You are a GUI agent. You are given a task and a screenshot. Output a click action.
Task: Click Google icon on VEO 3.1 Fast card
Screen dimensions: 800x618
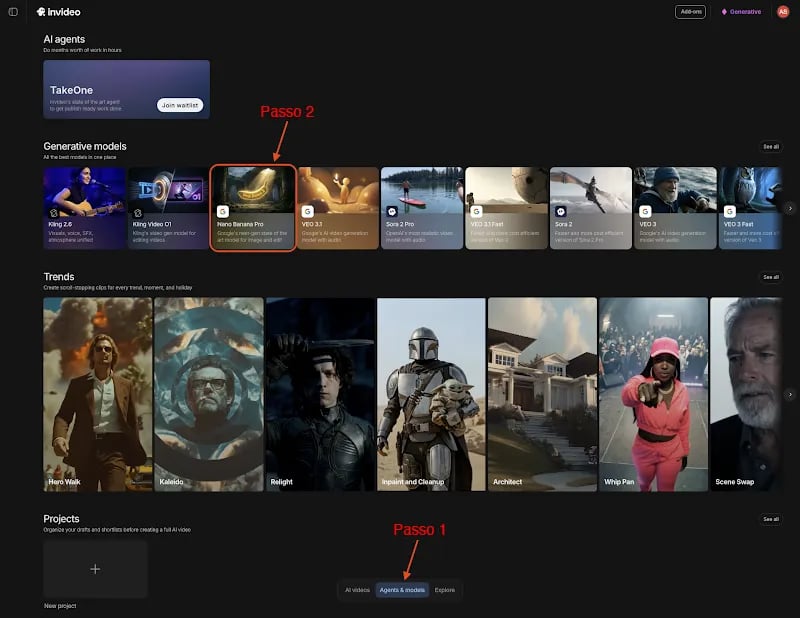click(477, 211)
